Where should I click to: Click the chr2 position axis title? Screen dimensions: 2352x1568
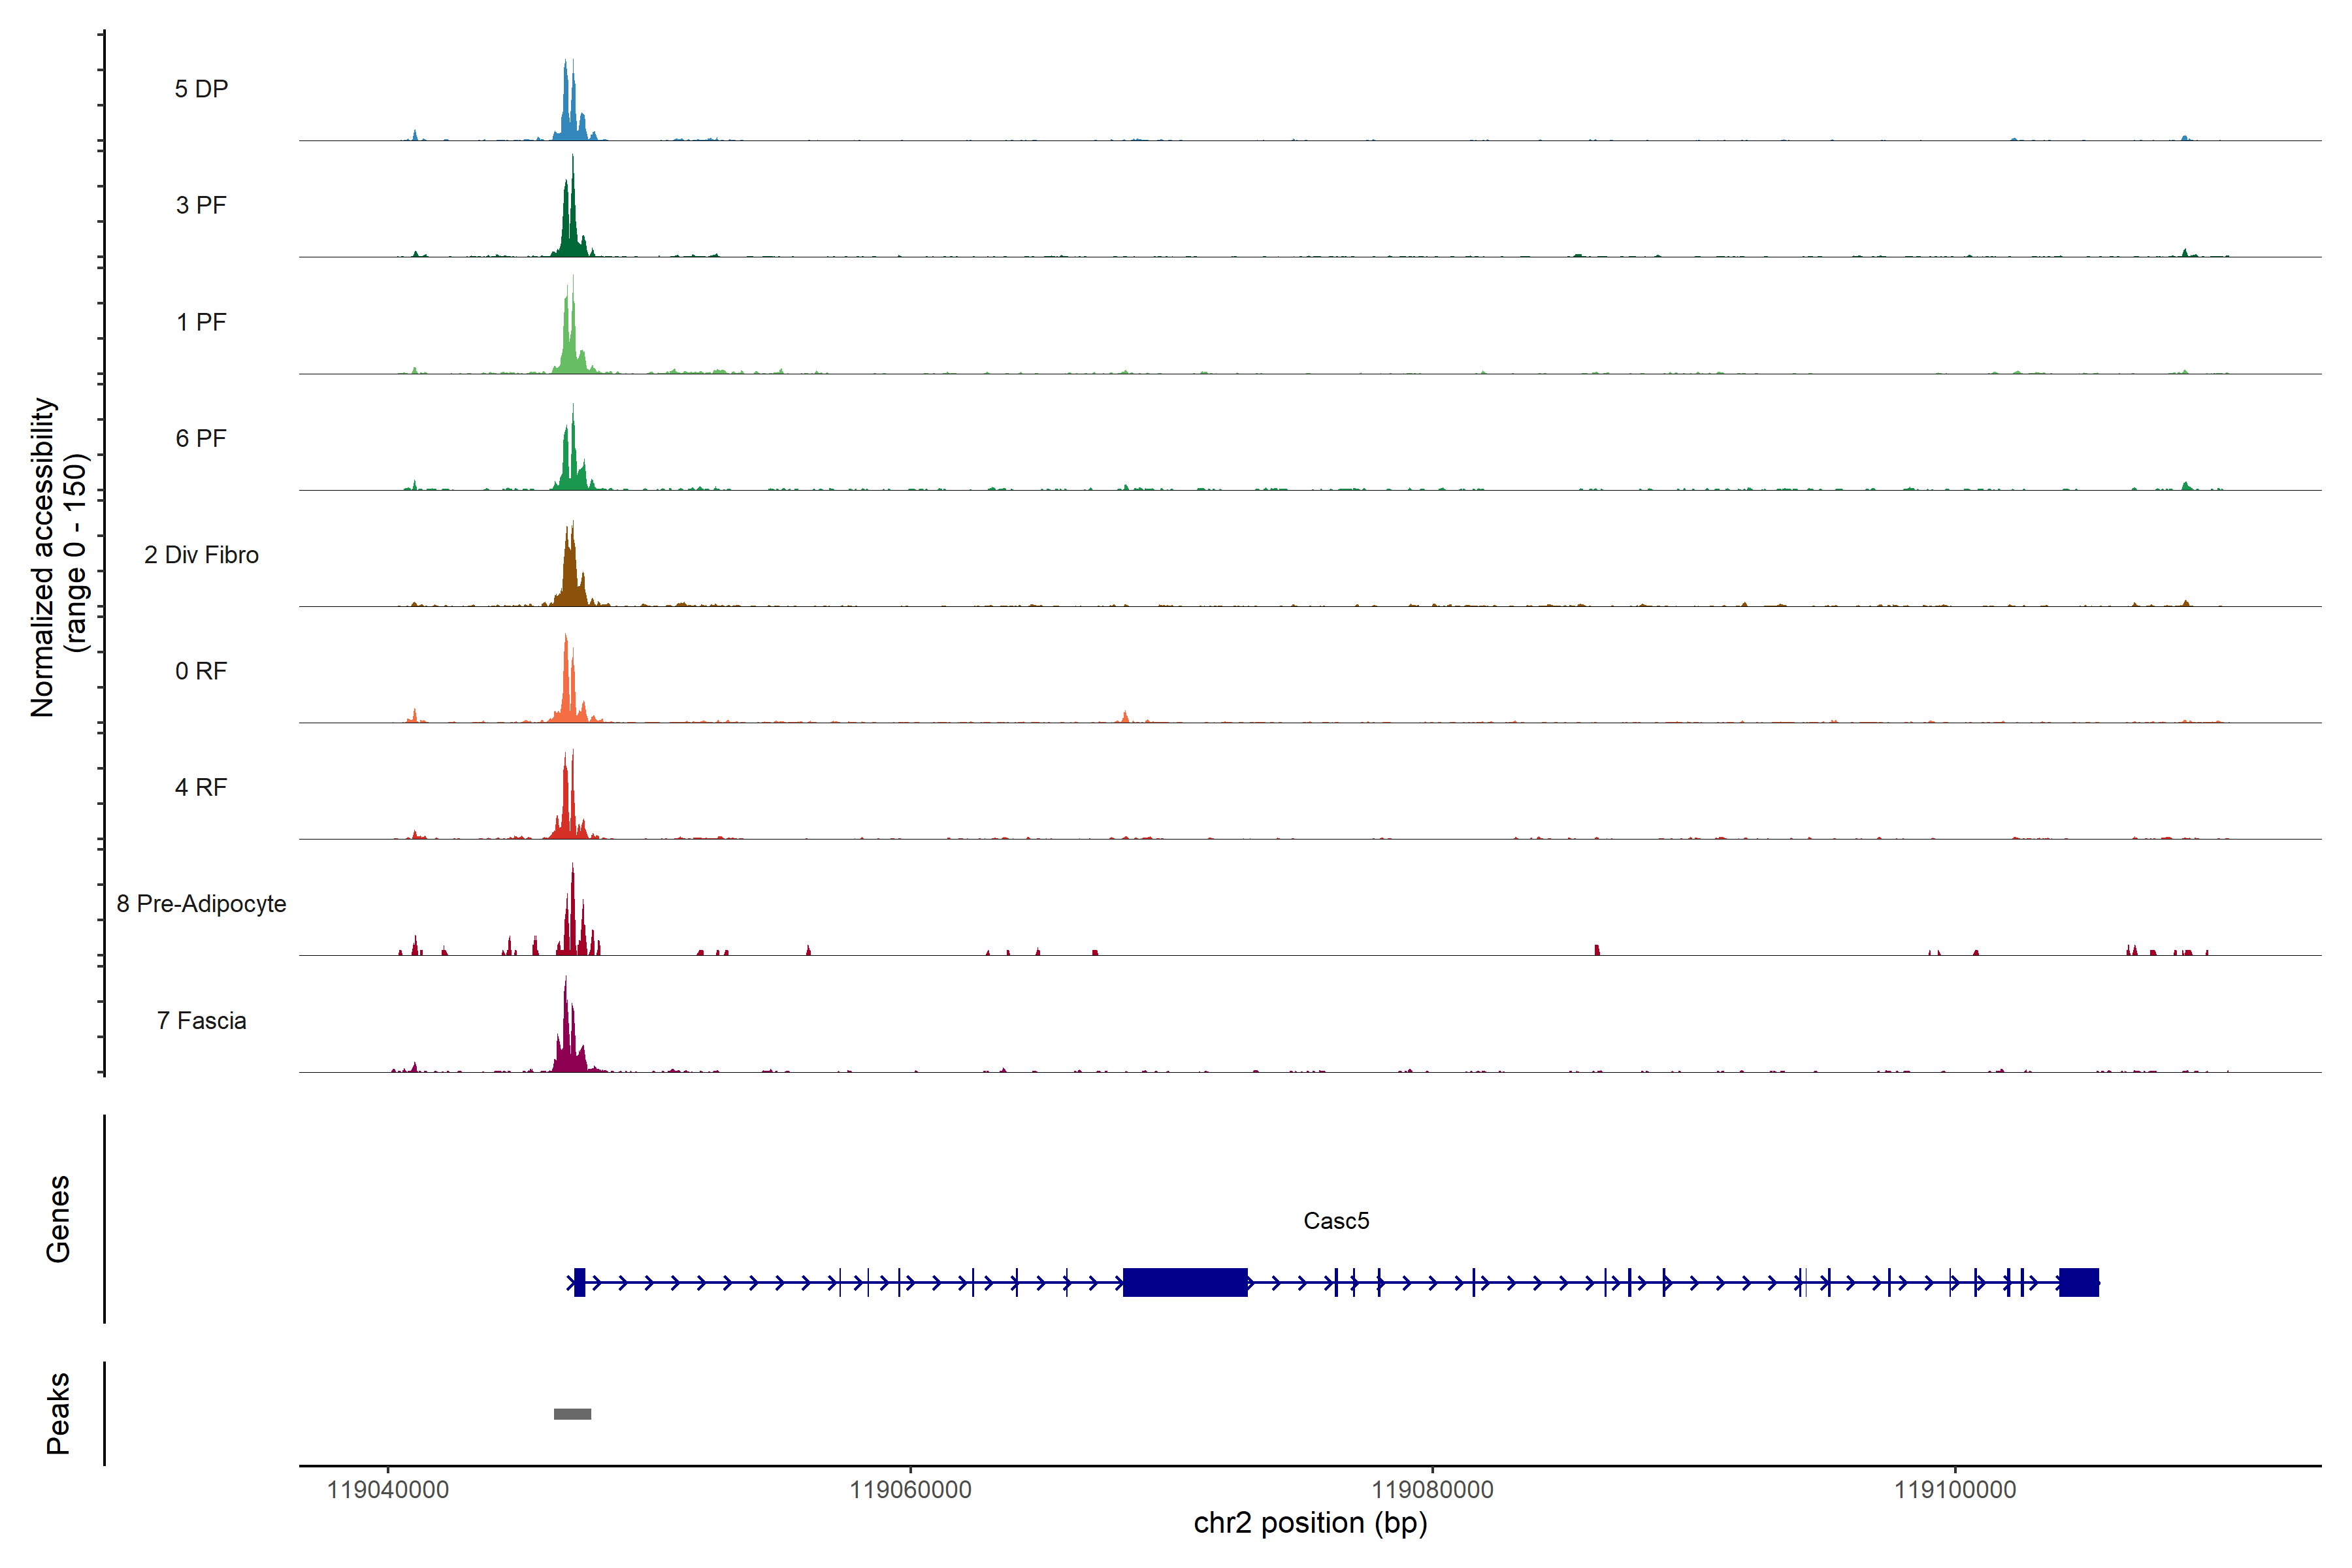point(1310,1523)
